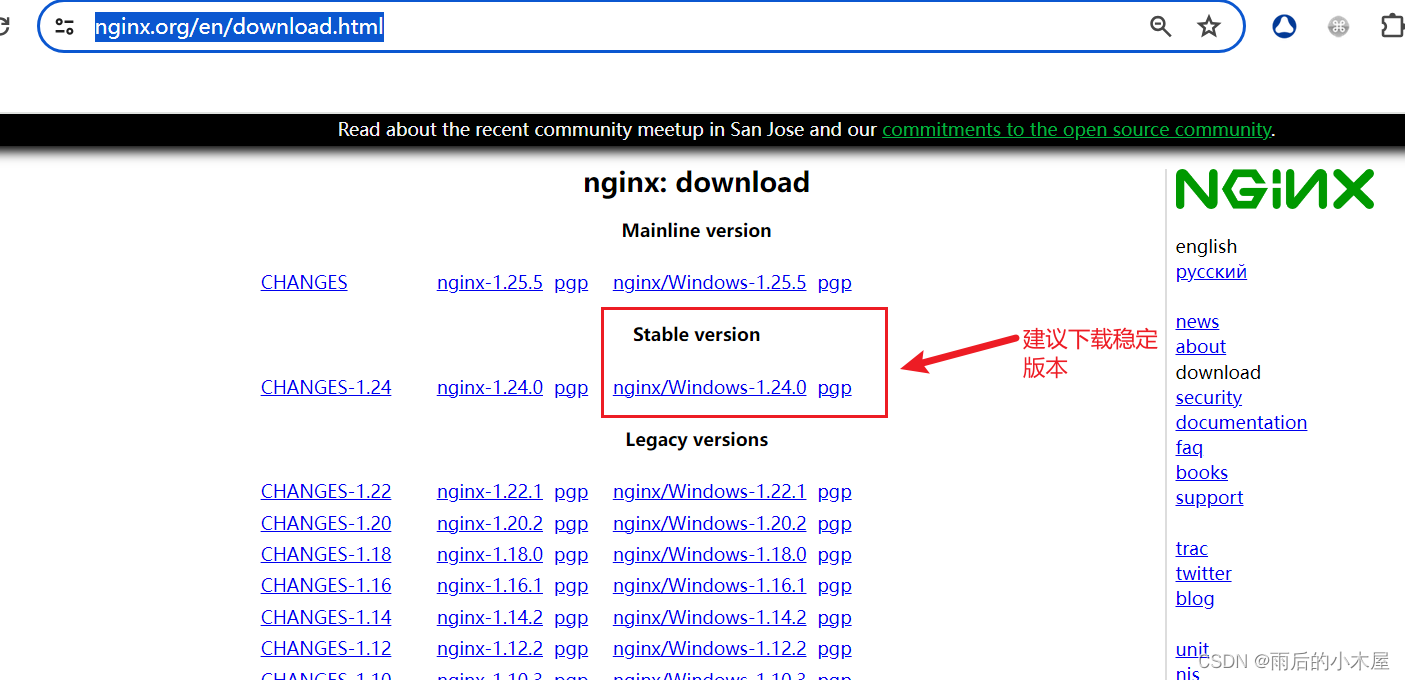Open the books page in sidebar

tap(1202, 473)
